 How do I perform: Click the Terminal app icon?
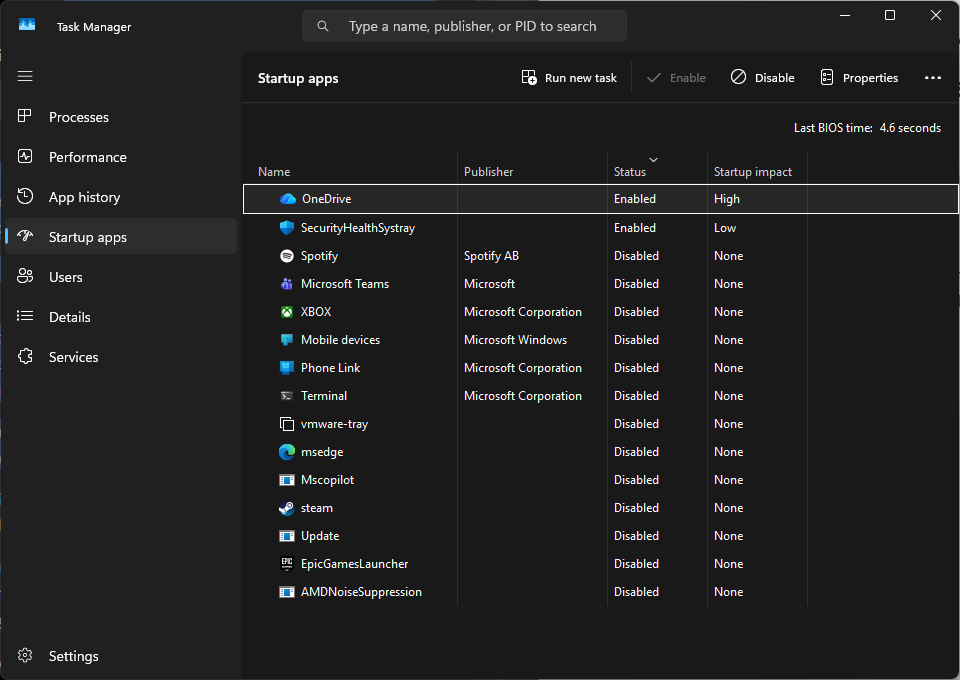[287, 396]
